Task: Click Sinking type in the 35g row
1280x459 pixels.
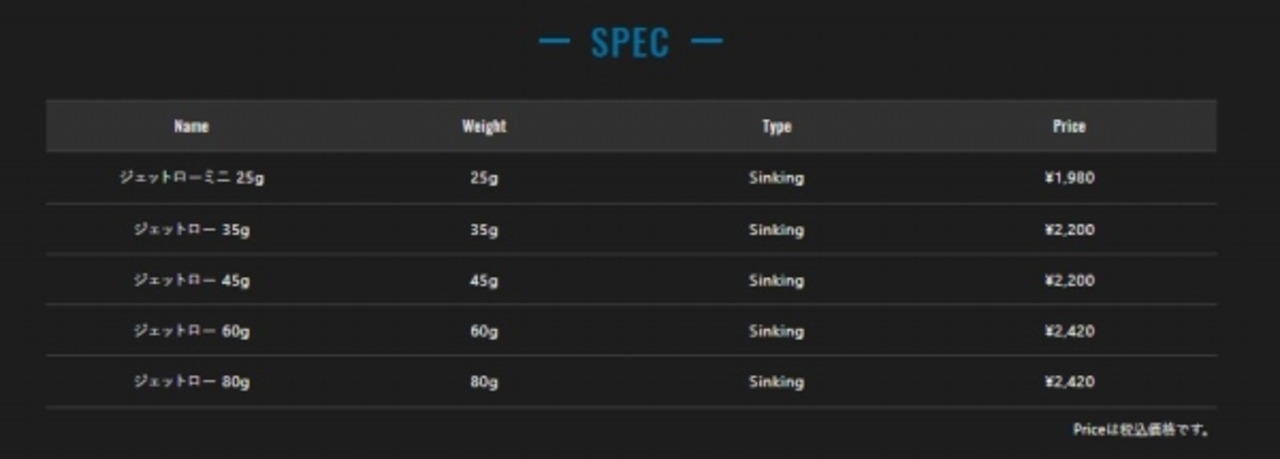Action: pyautogui.click(x=776, y=230)
